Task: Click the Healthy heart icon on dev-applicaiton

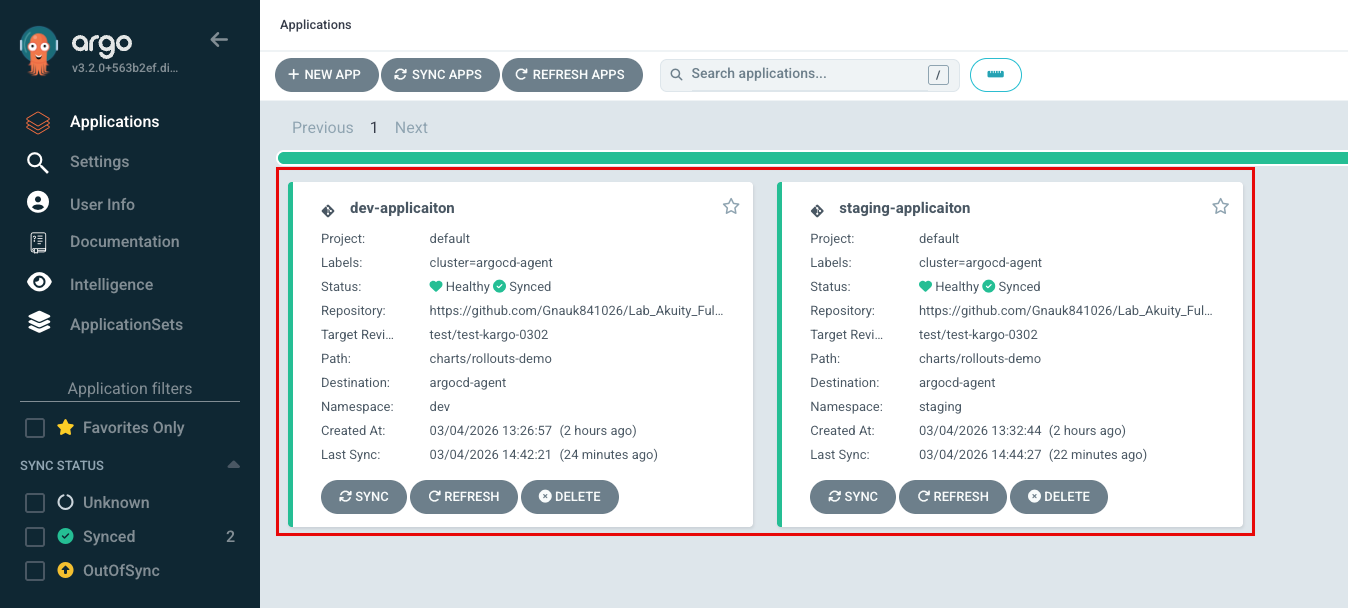Action: [x=436, y=286]
